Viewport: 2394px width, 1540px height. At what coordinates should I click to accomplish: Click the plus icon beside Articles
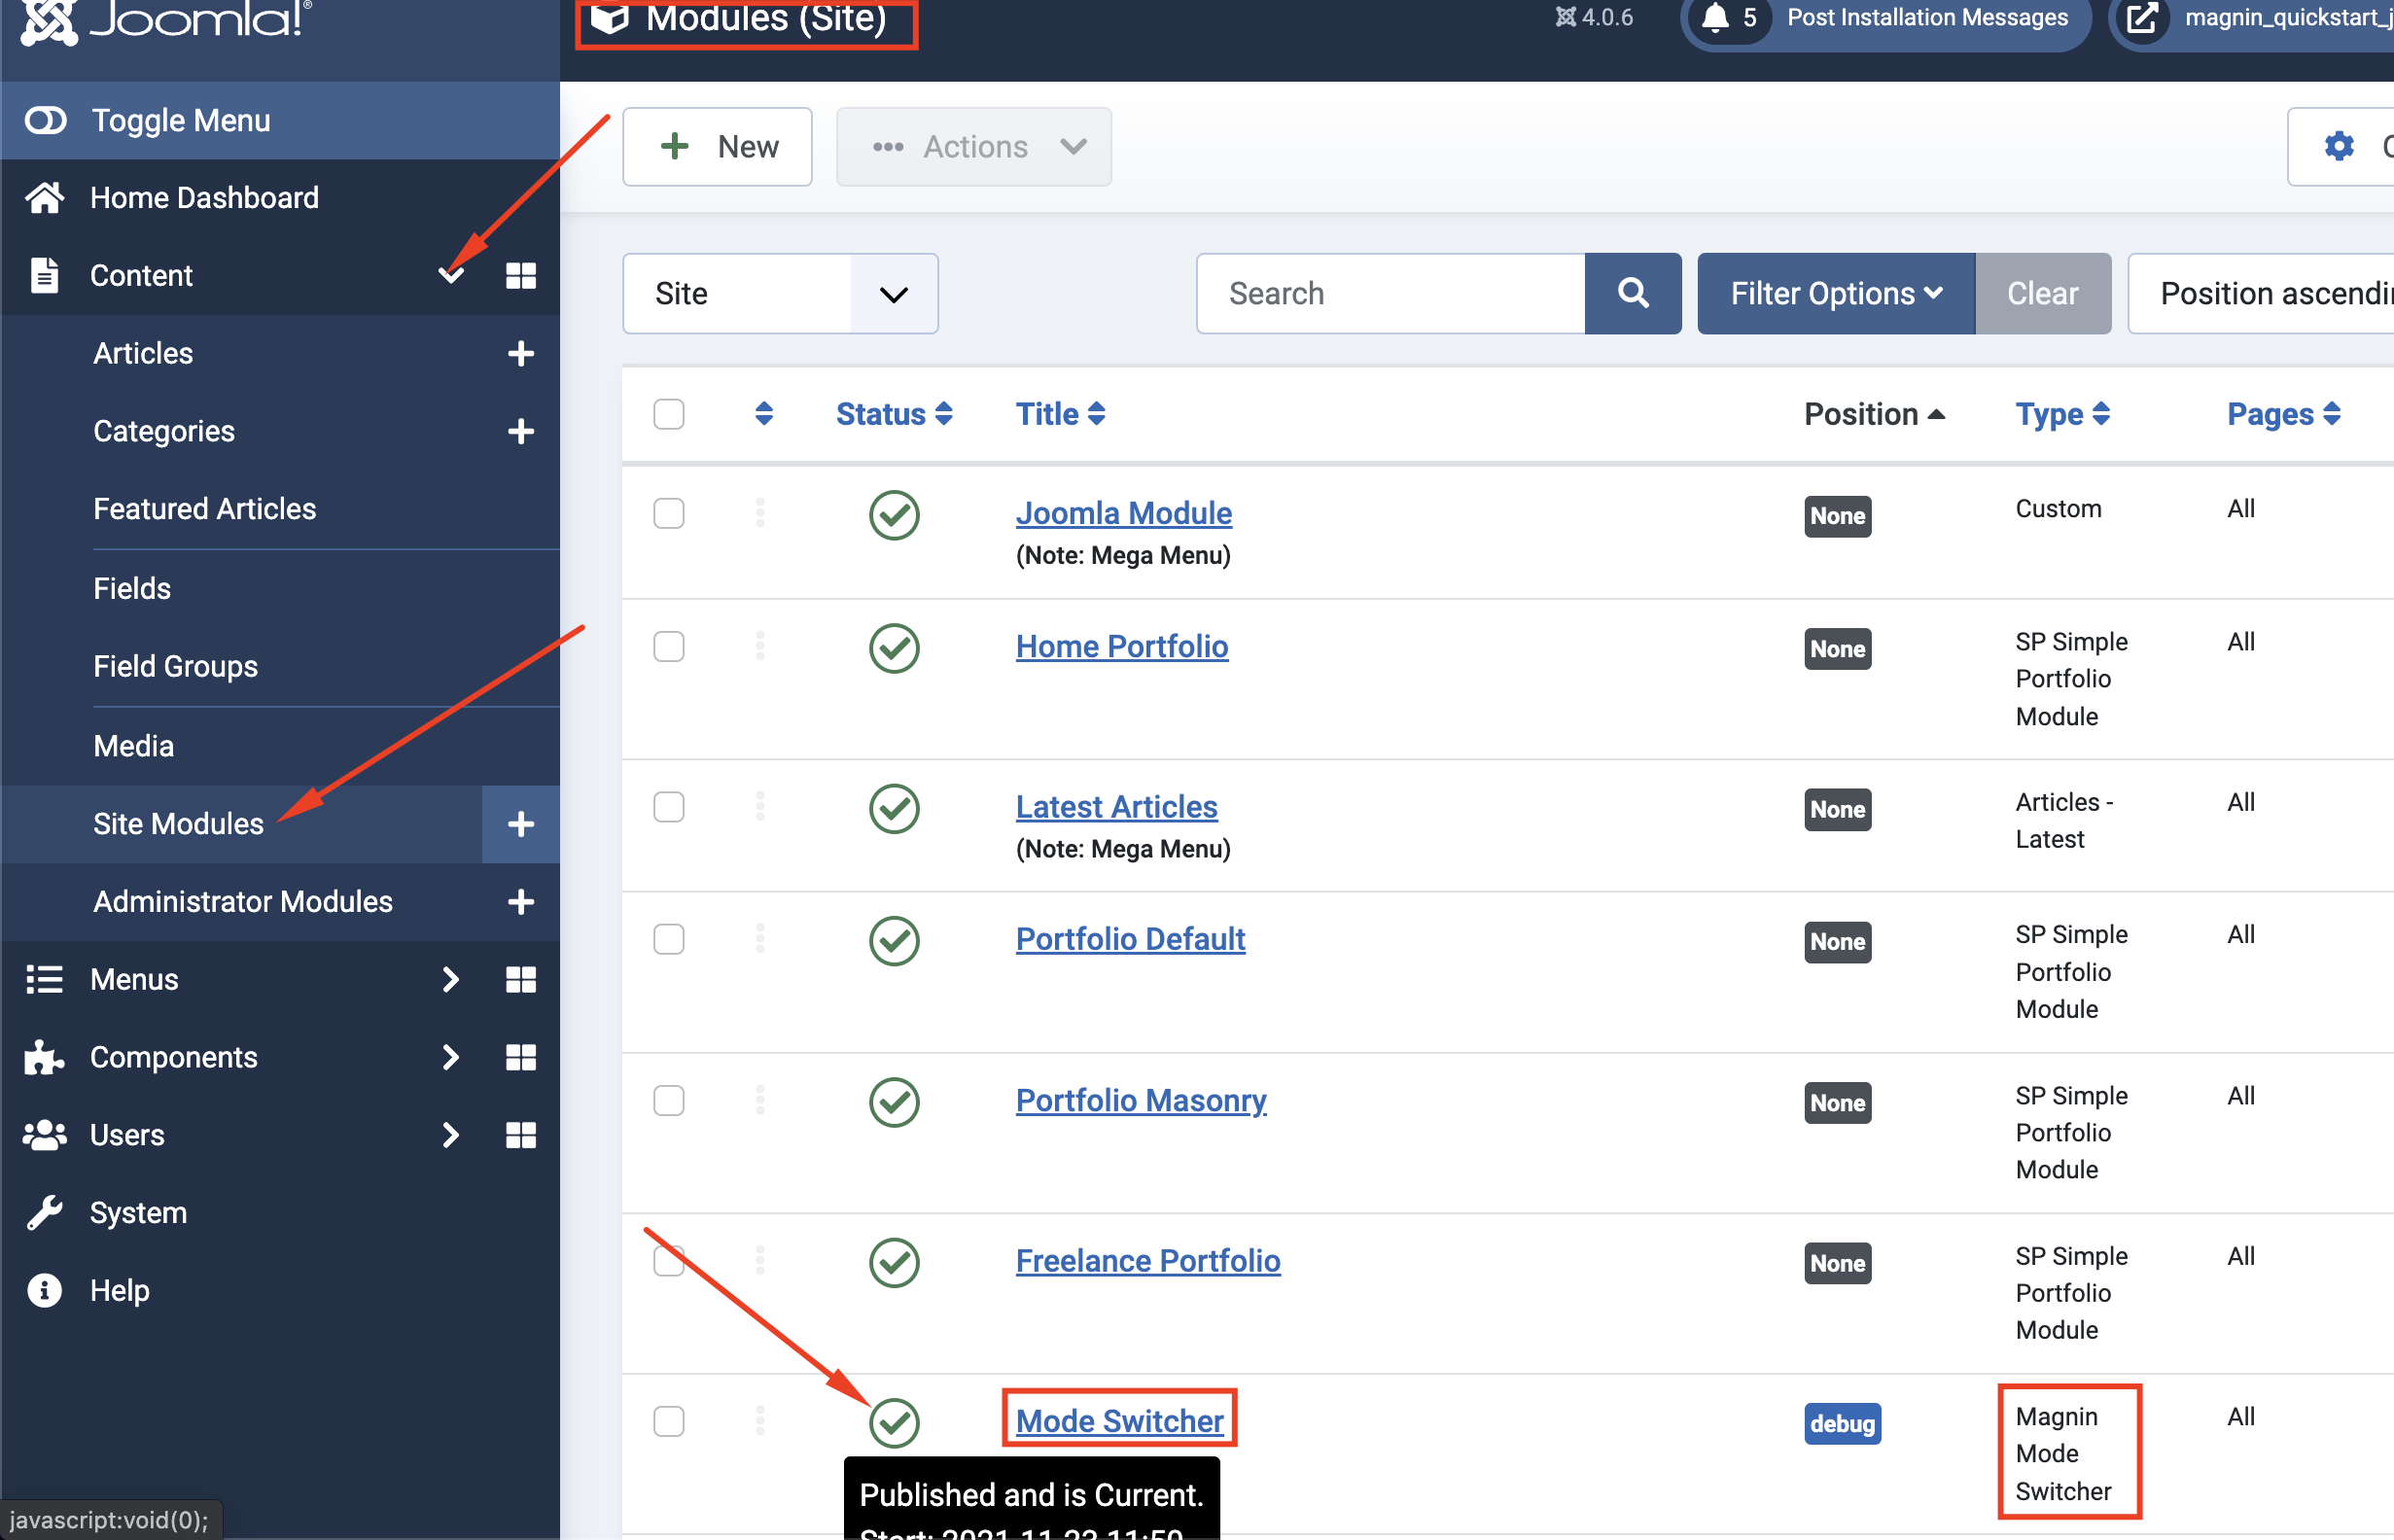pyautogui.click(x=520, y=353)
